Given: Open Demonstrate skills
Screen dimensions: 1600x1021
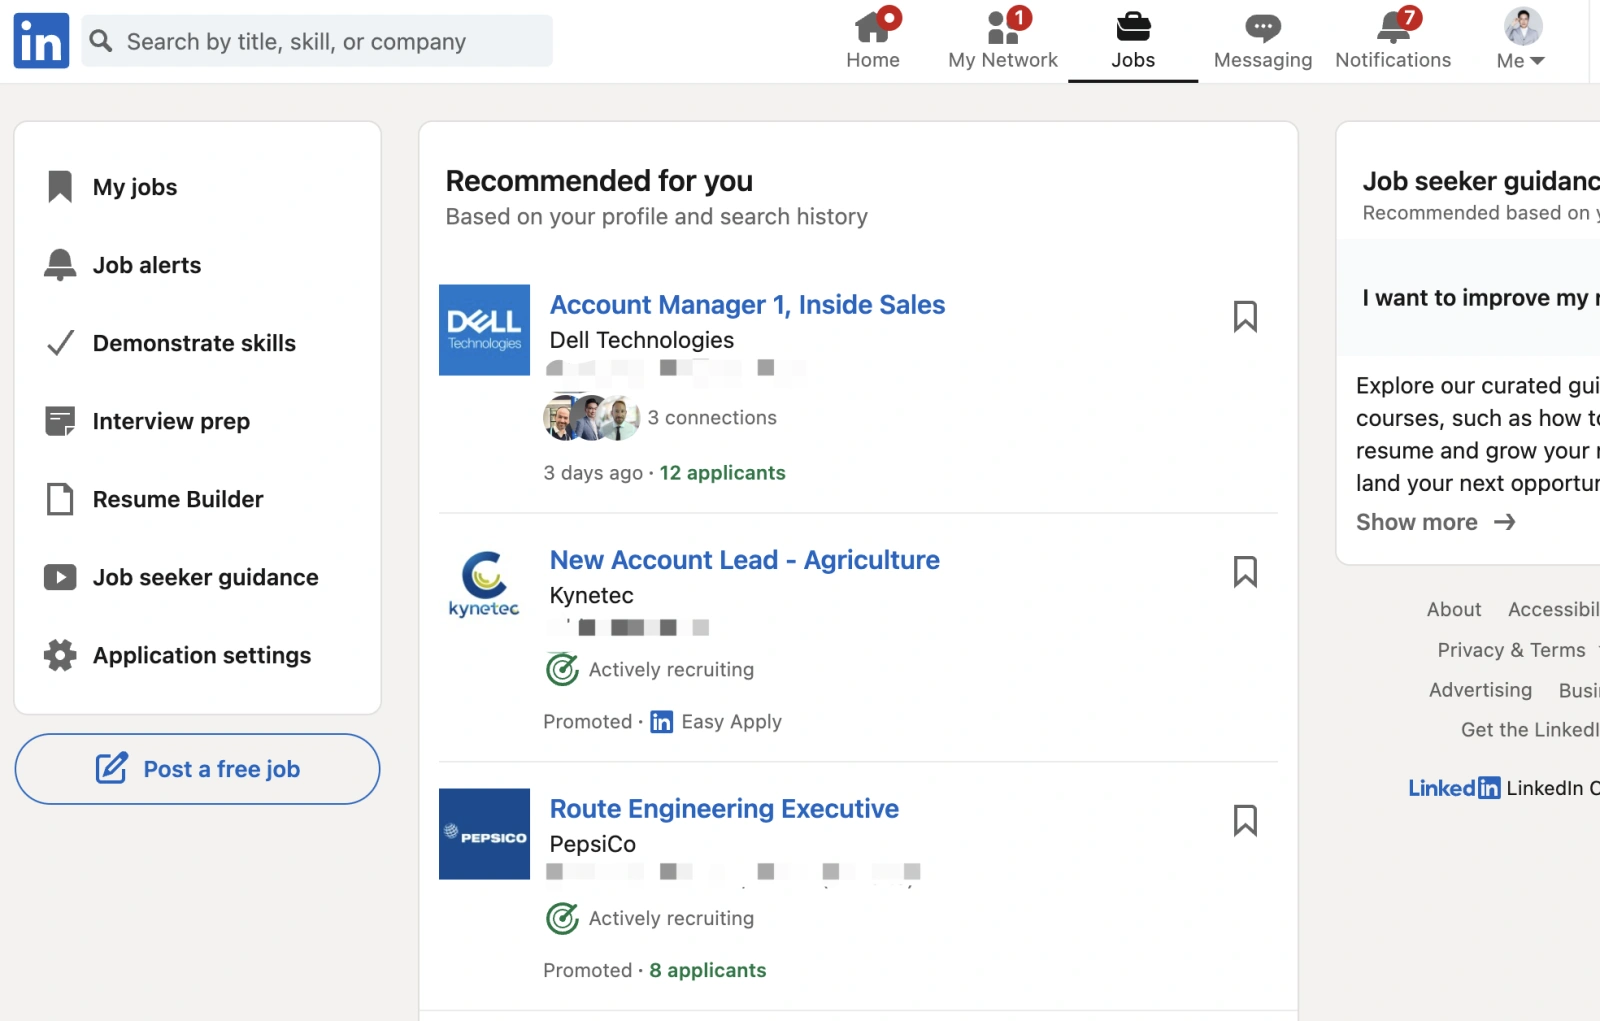Looking at the screenshot, I should click(194, 343).
